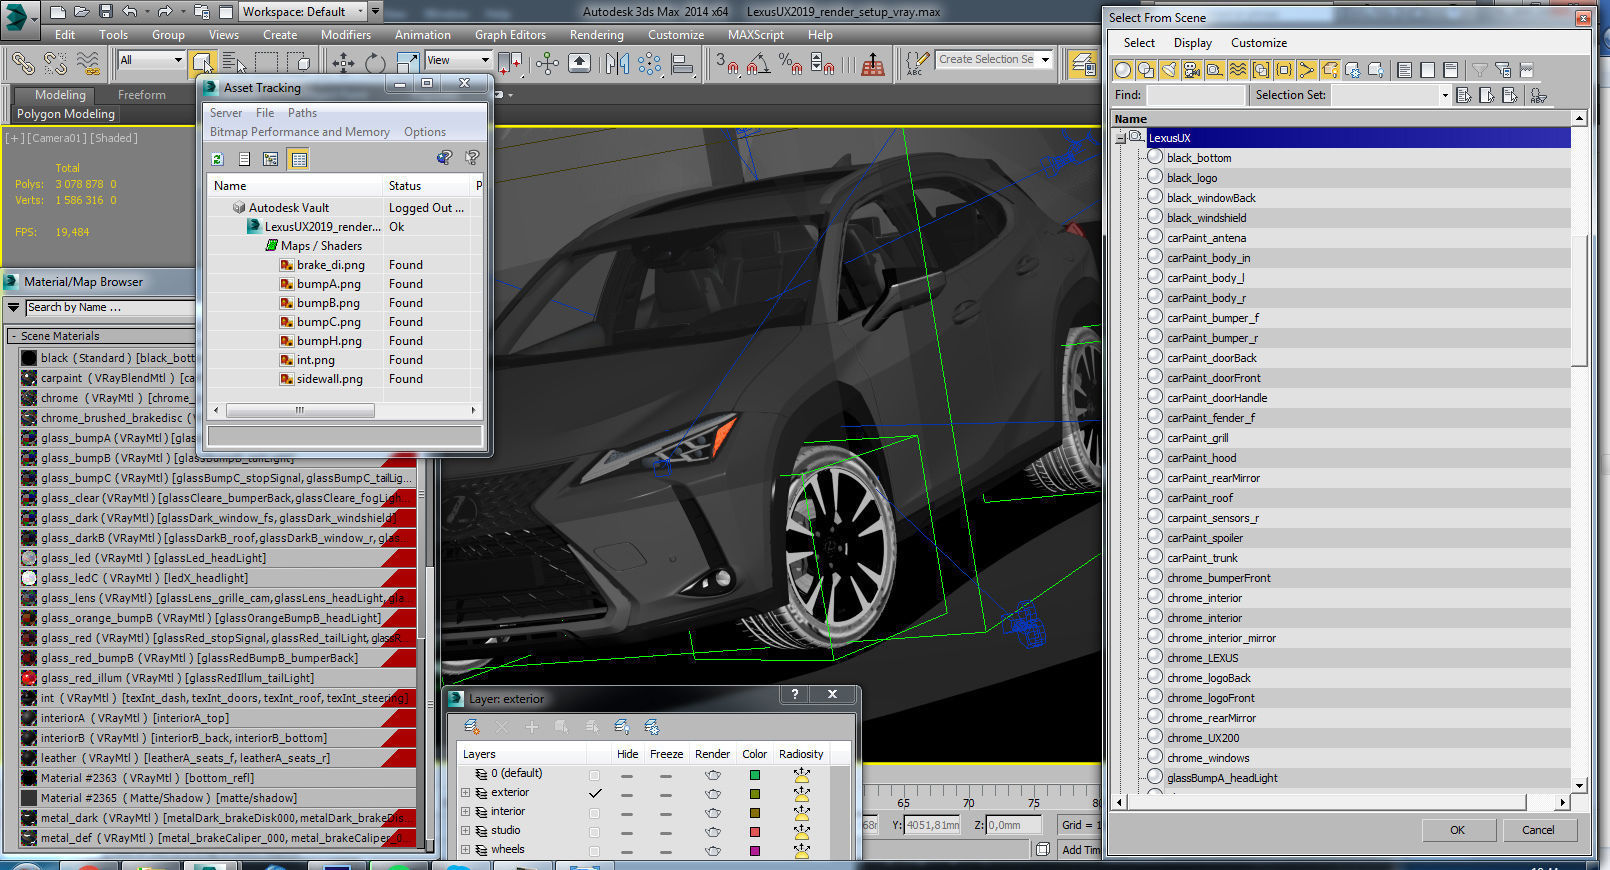The image size is (1610, 870).
Task: Open Display menu in Select From Scene
Action: click(x=1192, y=43)
